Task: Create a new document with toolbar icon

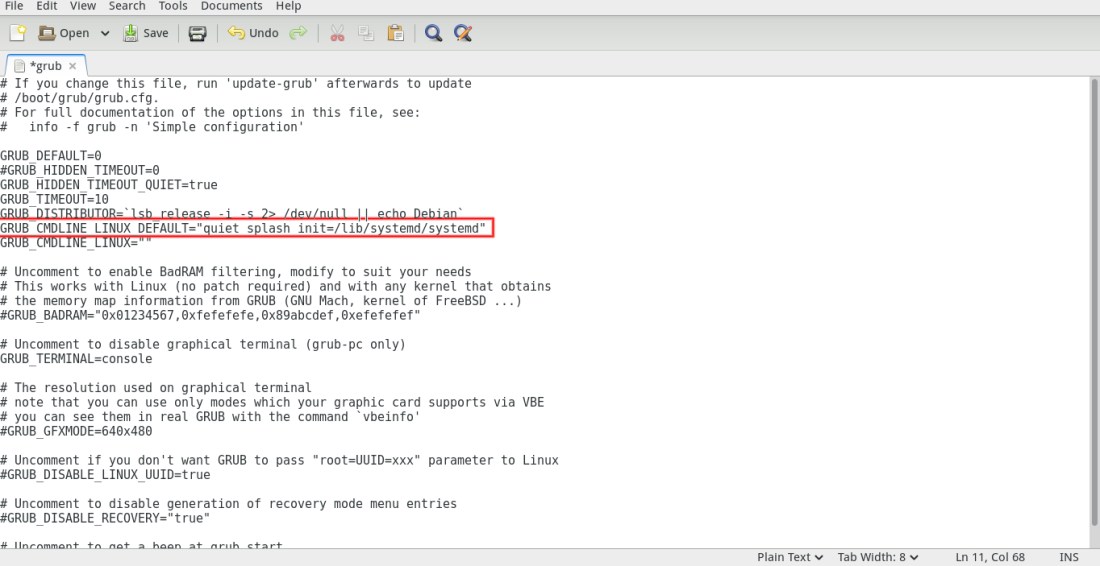Action: (x=17, y=33)
